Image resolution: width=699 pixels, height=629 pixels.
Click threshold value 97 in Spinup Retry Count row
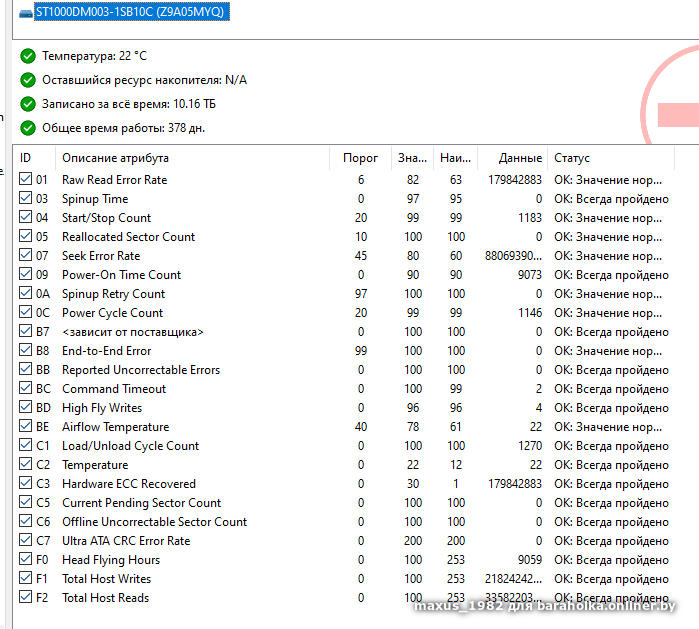click(x=361, y=294)
